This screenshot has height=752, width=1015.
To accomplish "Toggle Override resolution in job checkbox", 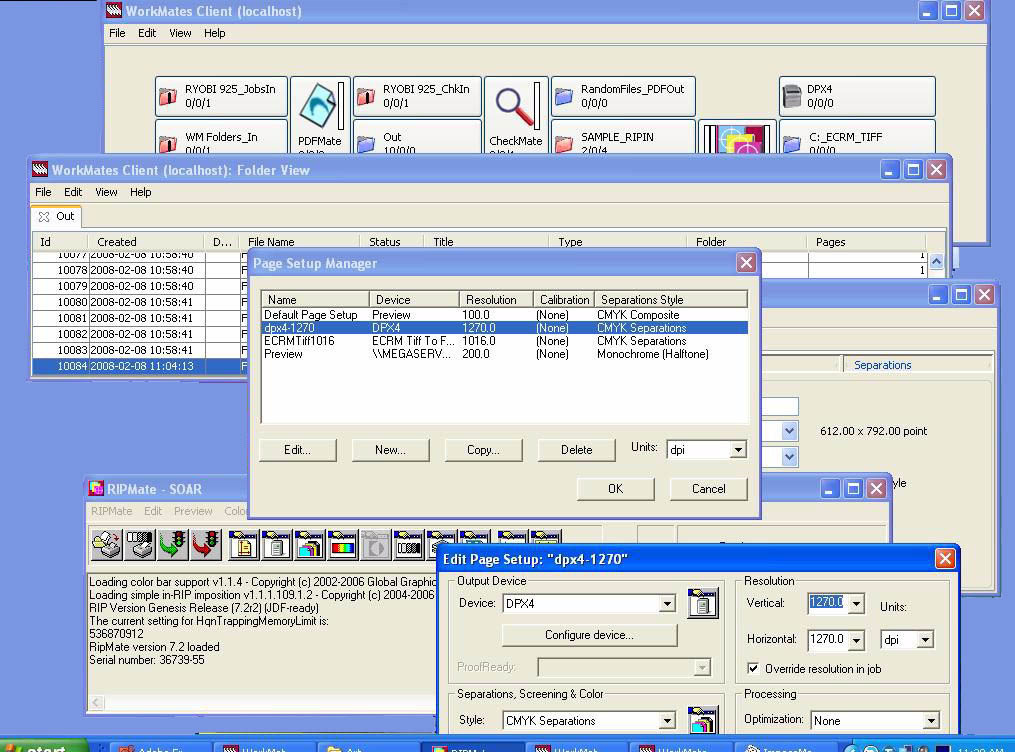I will [x=753, y=668].
